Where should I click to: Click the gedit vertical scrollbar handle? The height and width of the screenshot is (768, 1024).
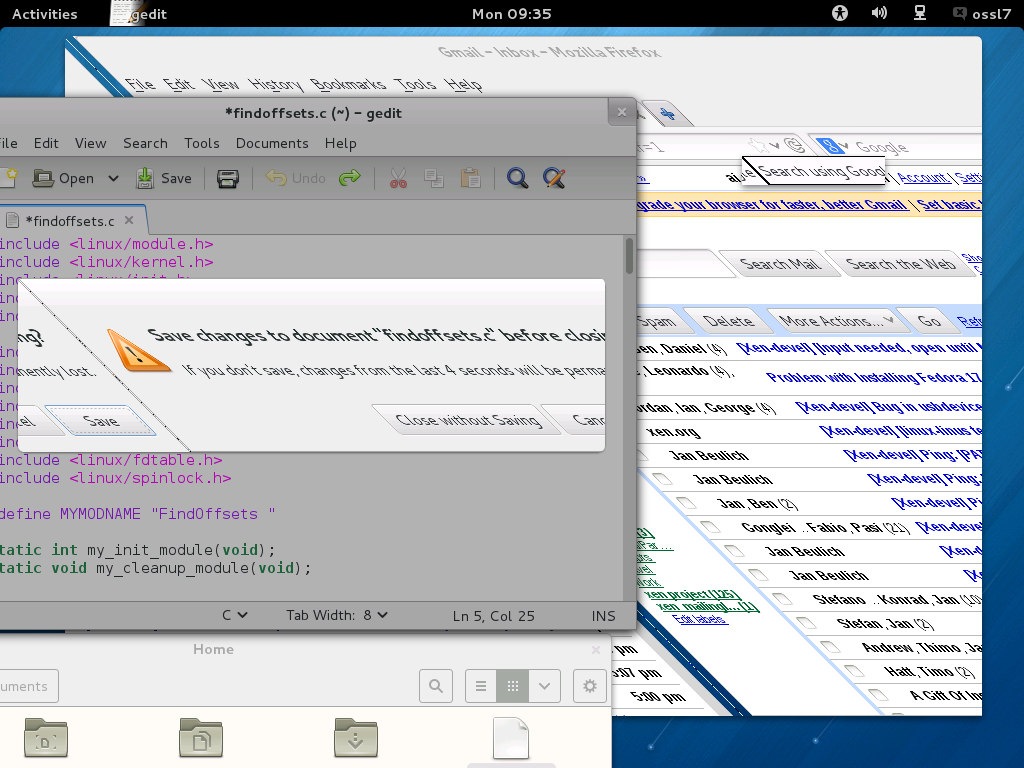tap(629, 256)
